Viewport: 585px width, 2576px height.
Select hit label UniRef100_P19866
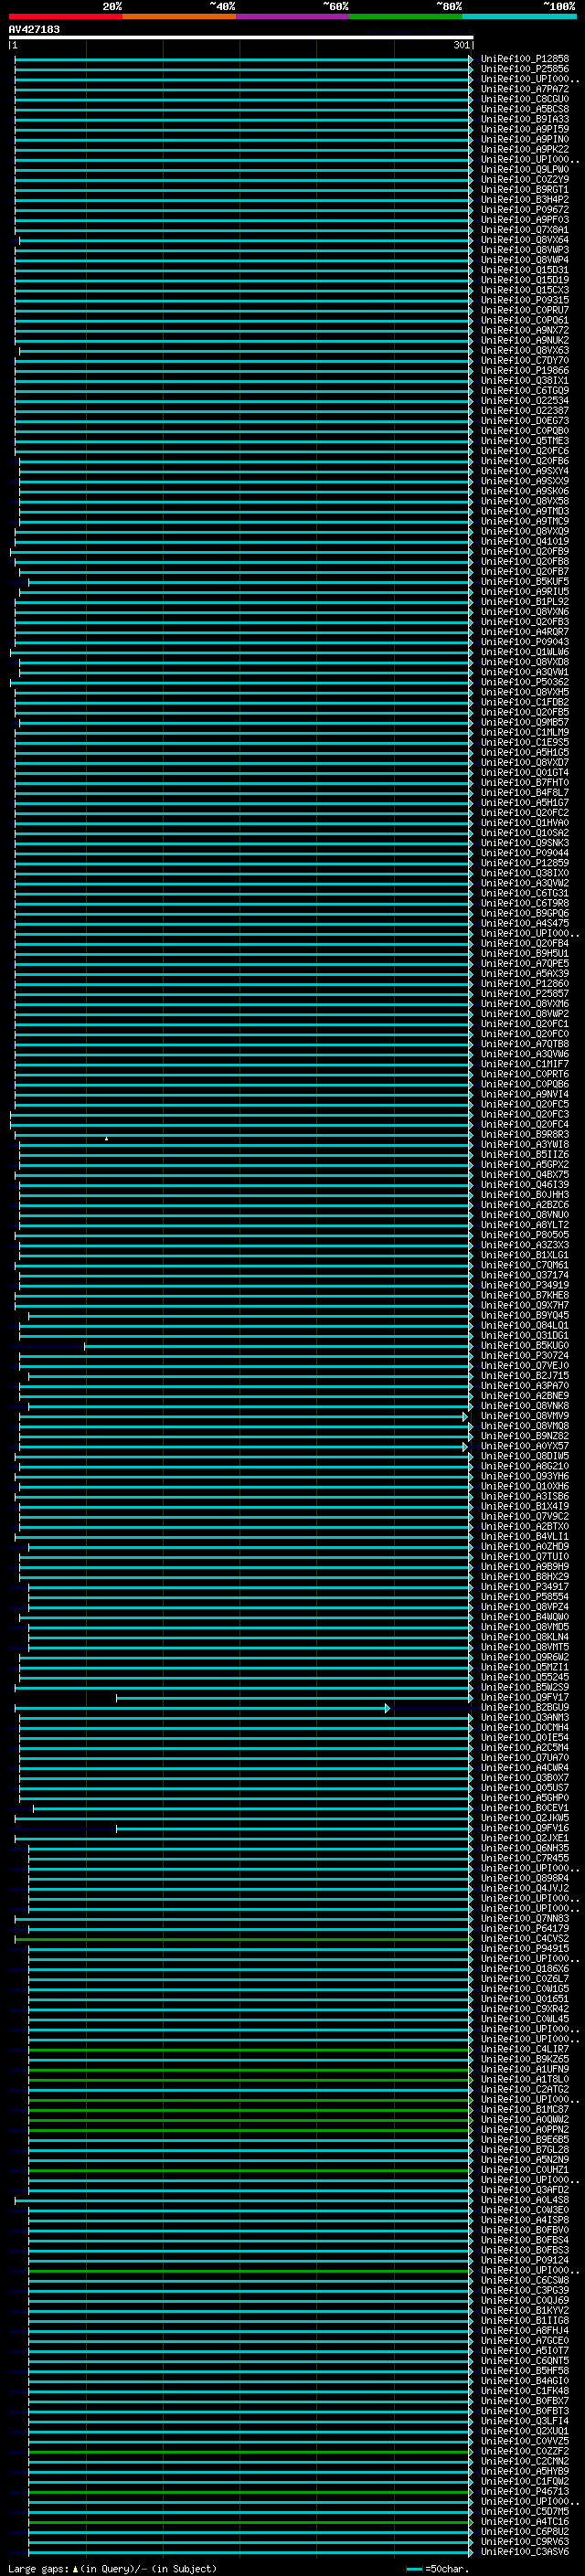click(x=525, y=370)
